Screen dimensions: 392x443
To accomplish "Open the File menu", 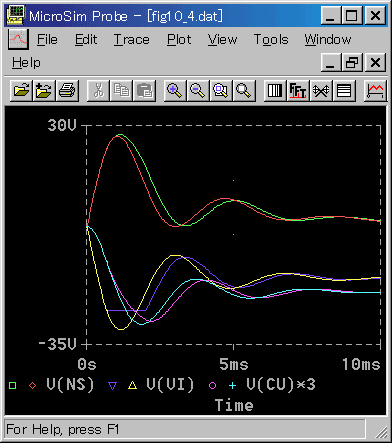I will pyautogui.click(x=47, y=40).
